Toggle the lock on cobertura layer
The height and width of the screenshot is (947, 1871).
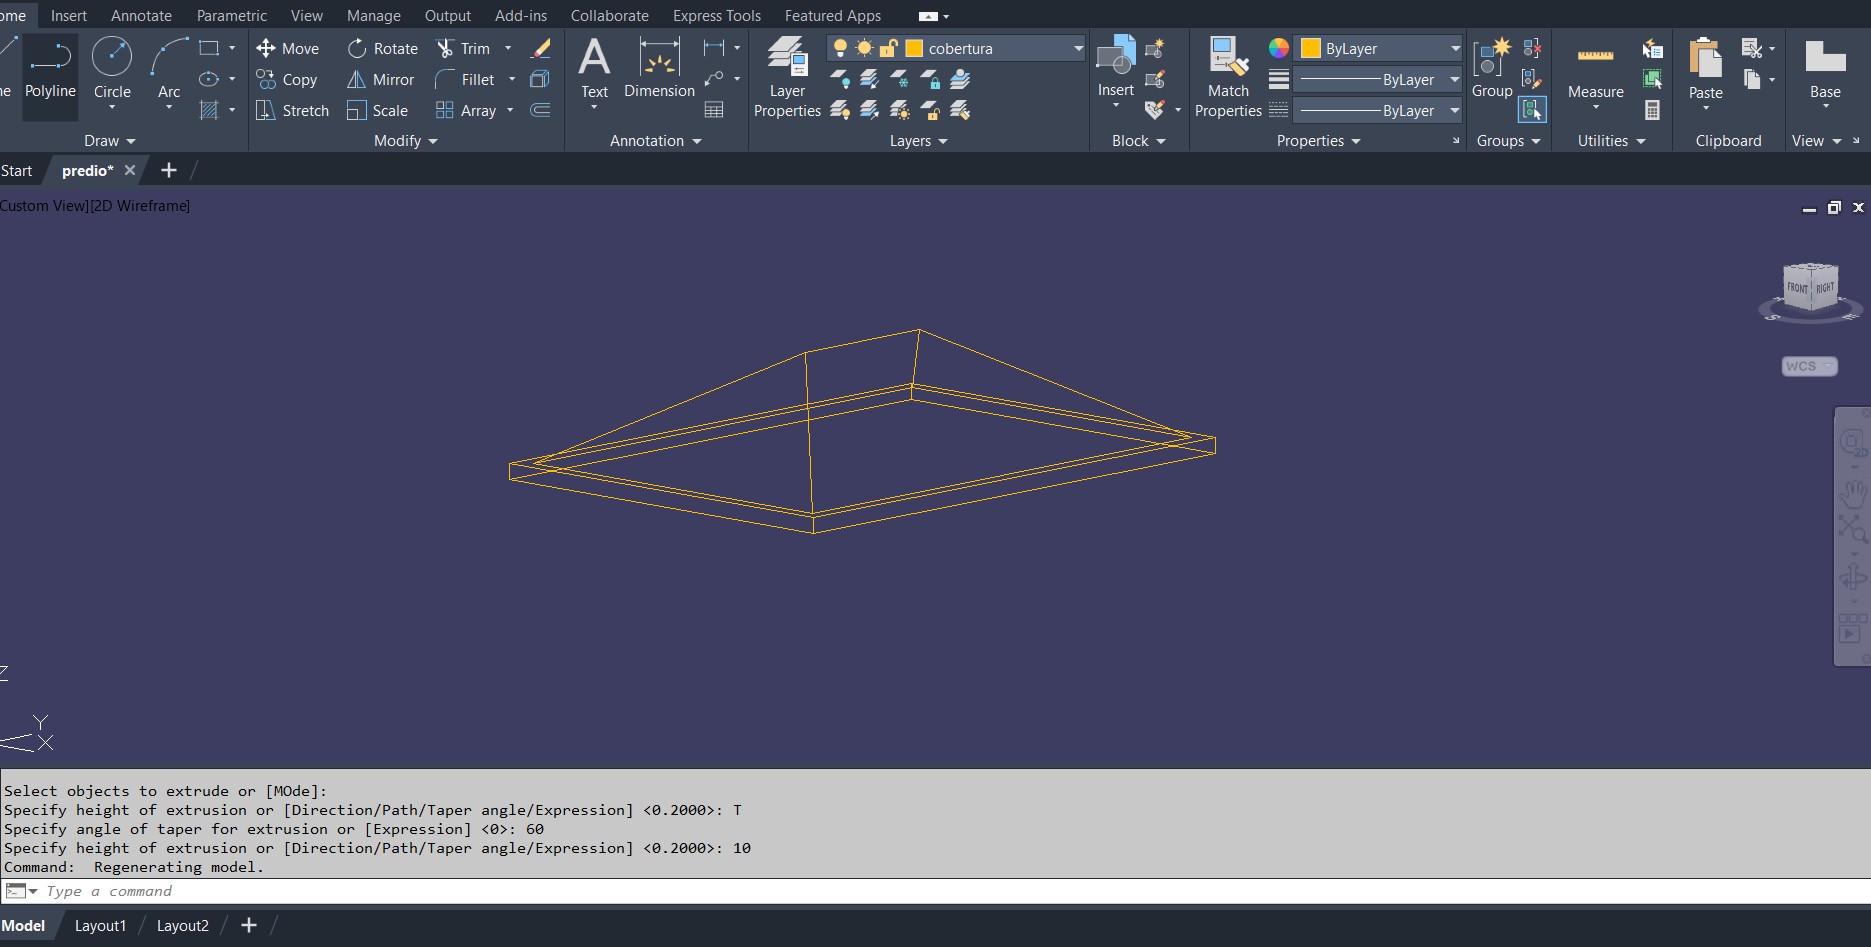[888, 48]
